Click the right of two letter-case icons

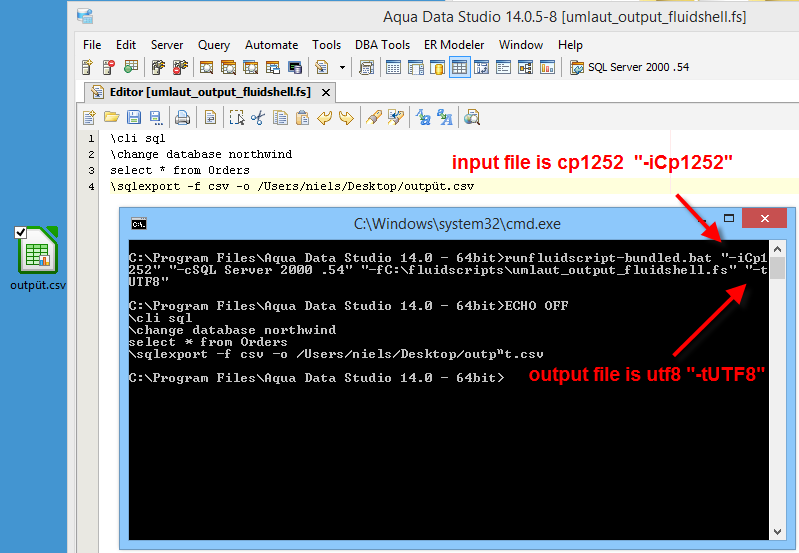coord(445,118)
